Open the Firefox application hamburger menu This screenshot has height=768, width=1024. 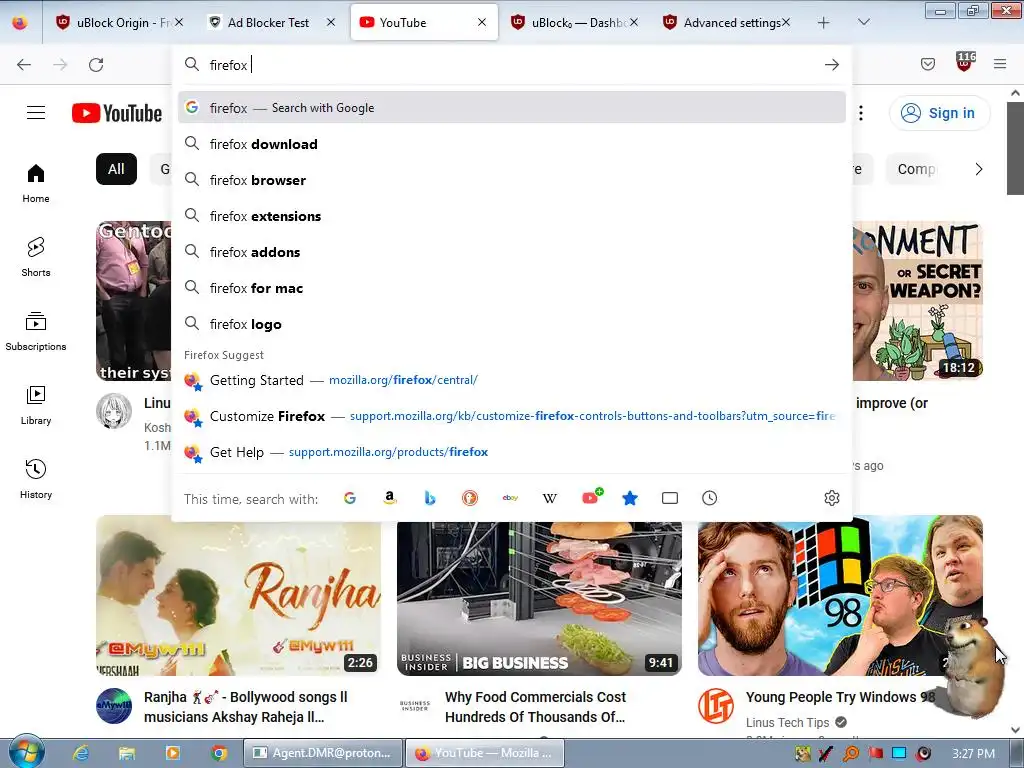coord(1000,64)
